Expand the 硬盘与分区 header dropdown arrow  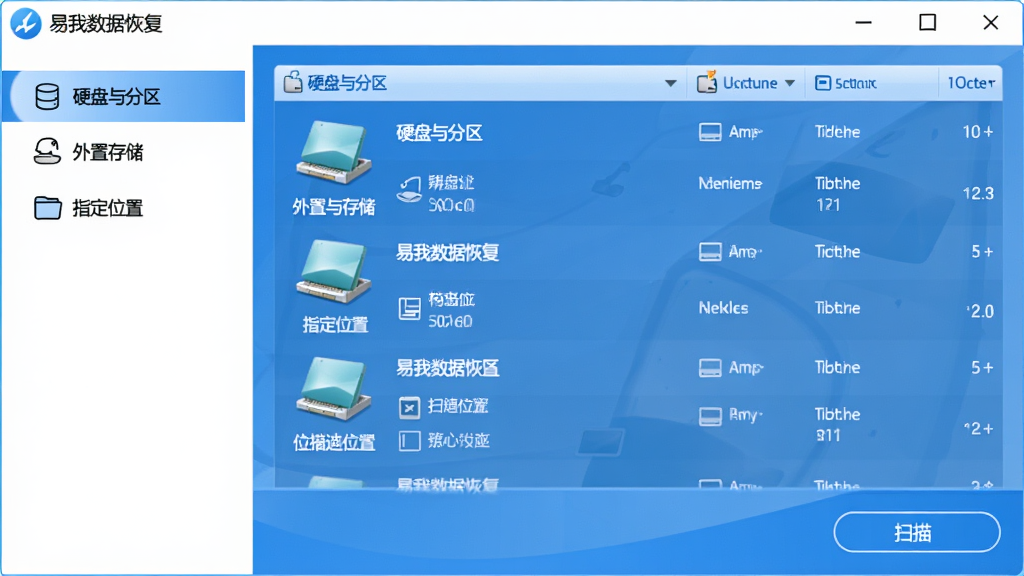tap(670, 84)
